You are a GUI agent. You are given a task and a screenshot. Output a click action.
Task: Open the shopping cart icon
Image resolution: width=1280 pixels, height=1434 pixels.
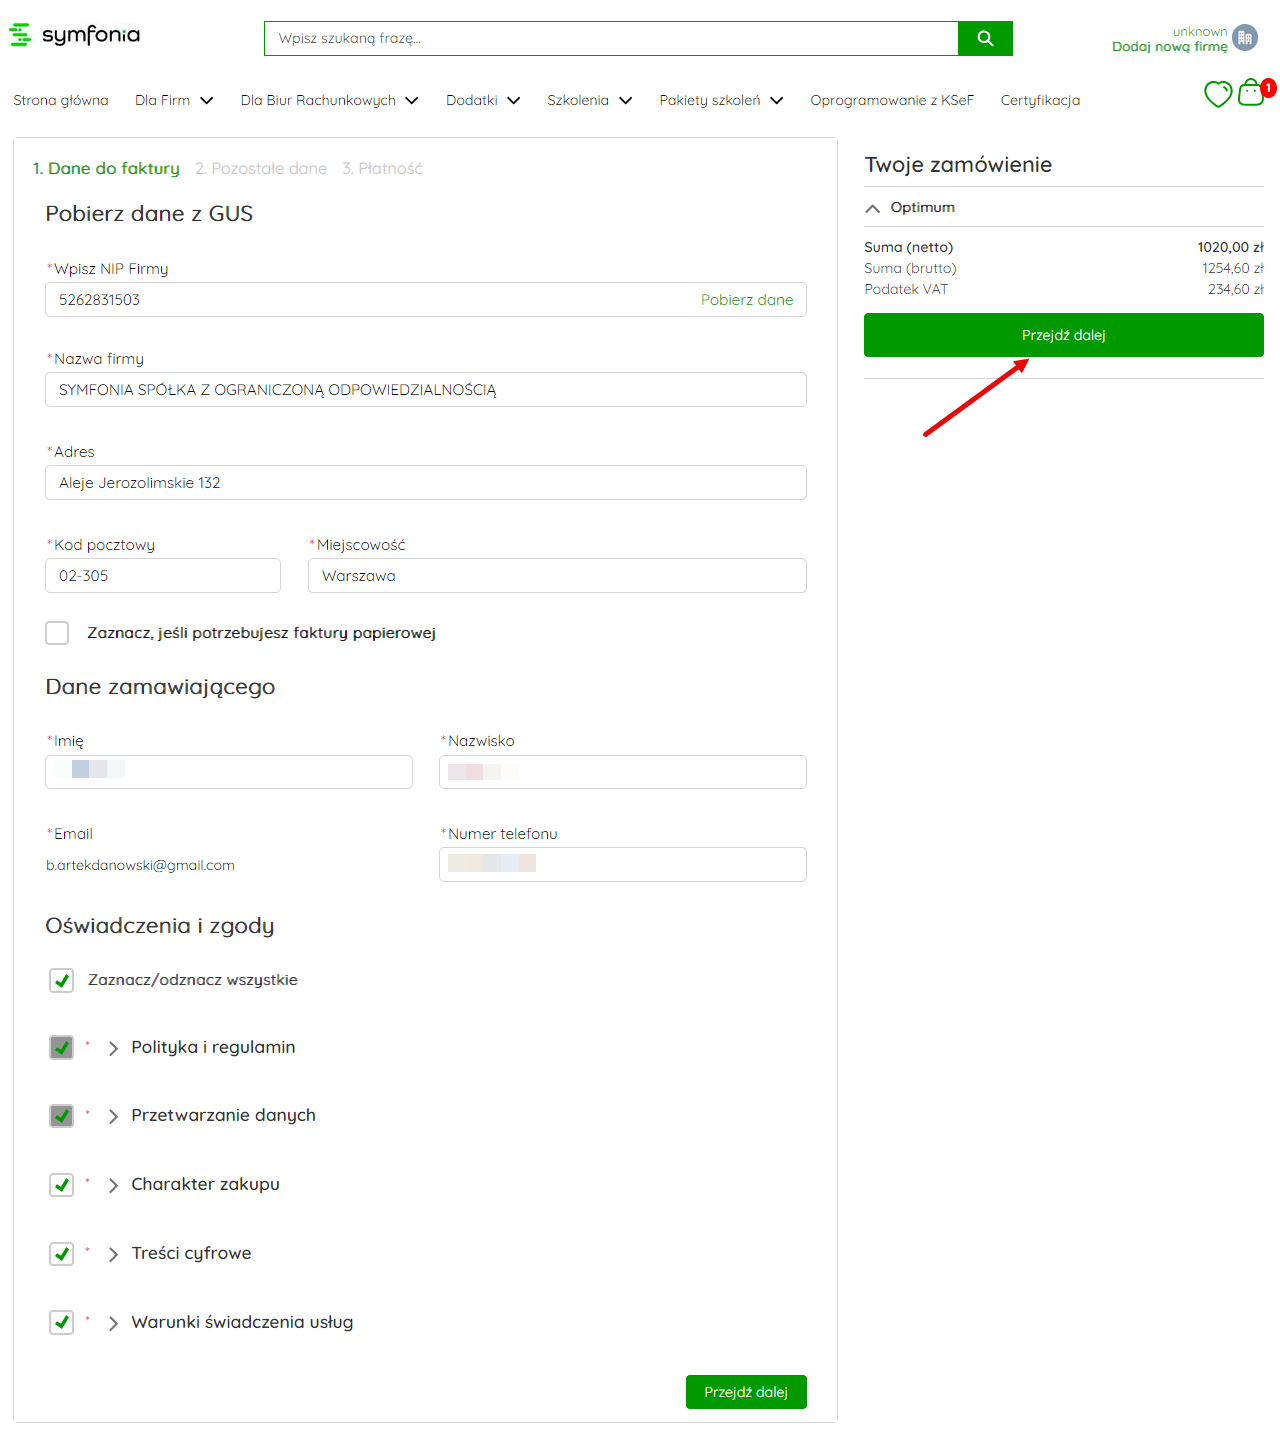pyautogui.click(x=1251, y=93)
